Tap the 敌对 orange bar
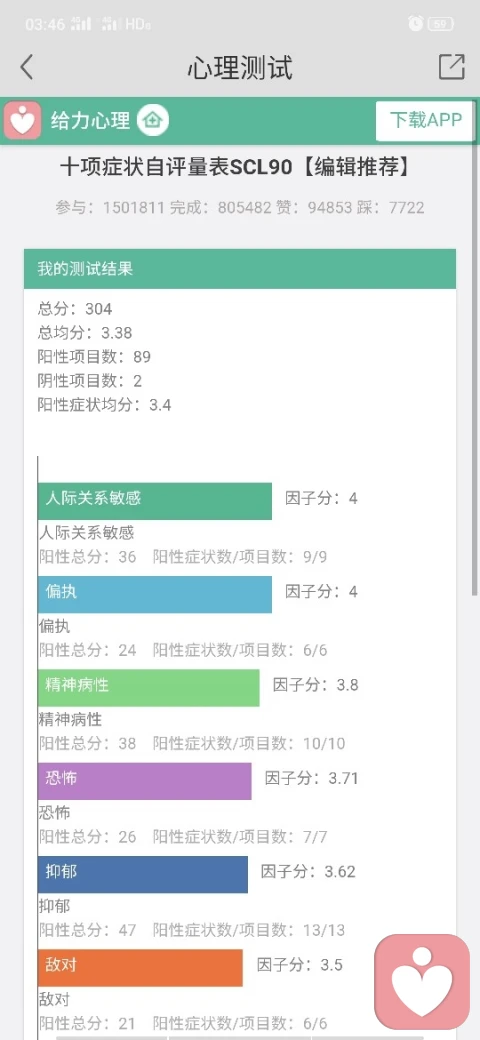Image resolution: width=480 pixels, height=1040 pixels. 140,968
